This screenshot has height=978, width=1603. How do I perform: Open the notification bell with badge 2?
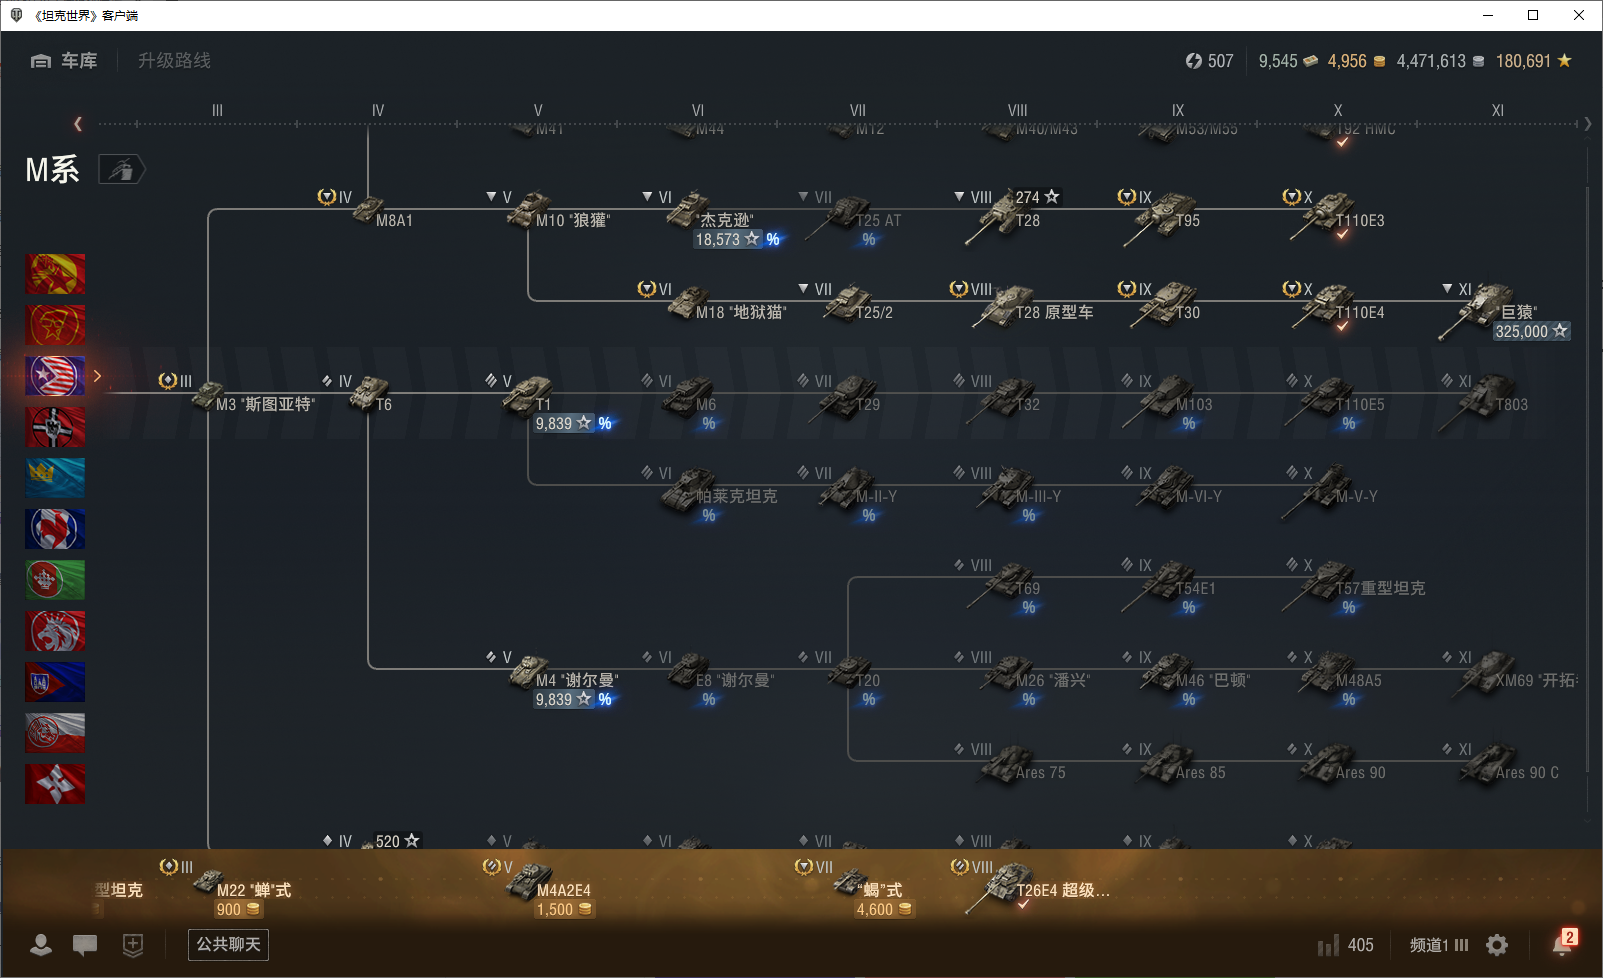pyautogui.click(x=1563, y=942)
